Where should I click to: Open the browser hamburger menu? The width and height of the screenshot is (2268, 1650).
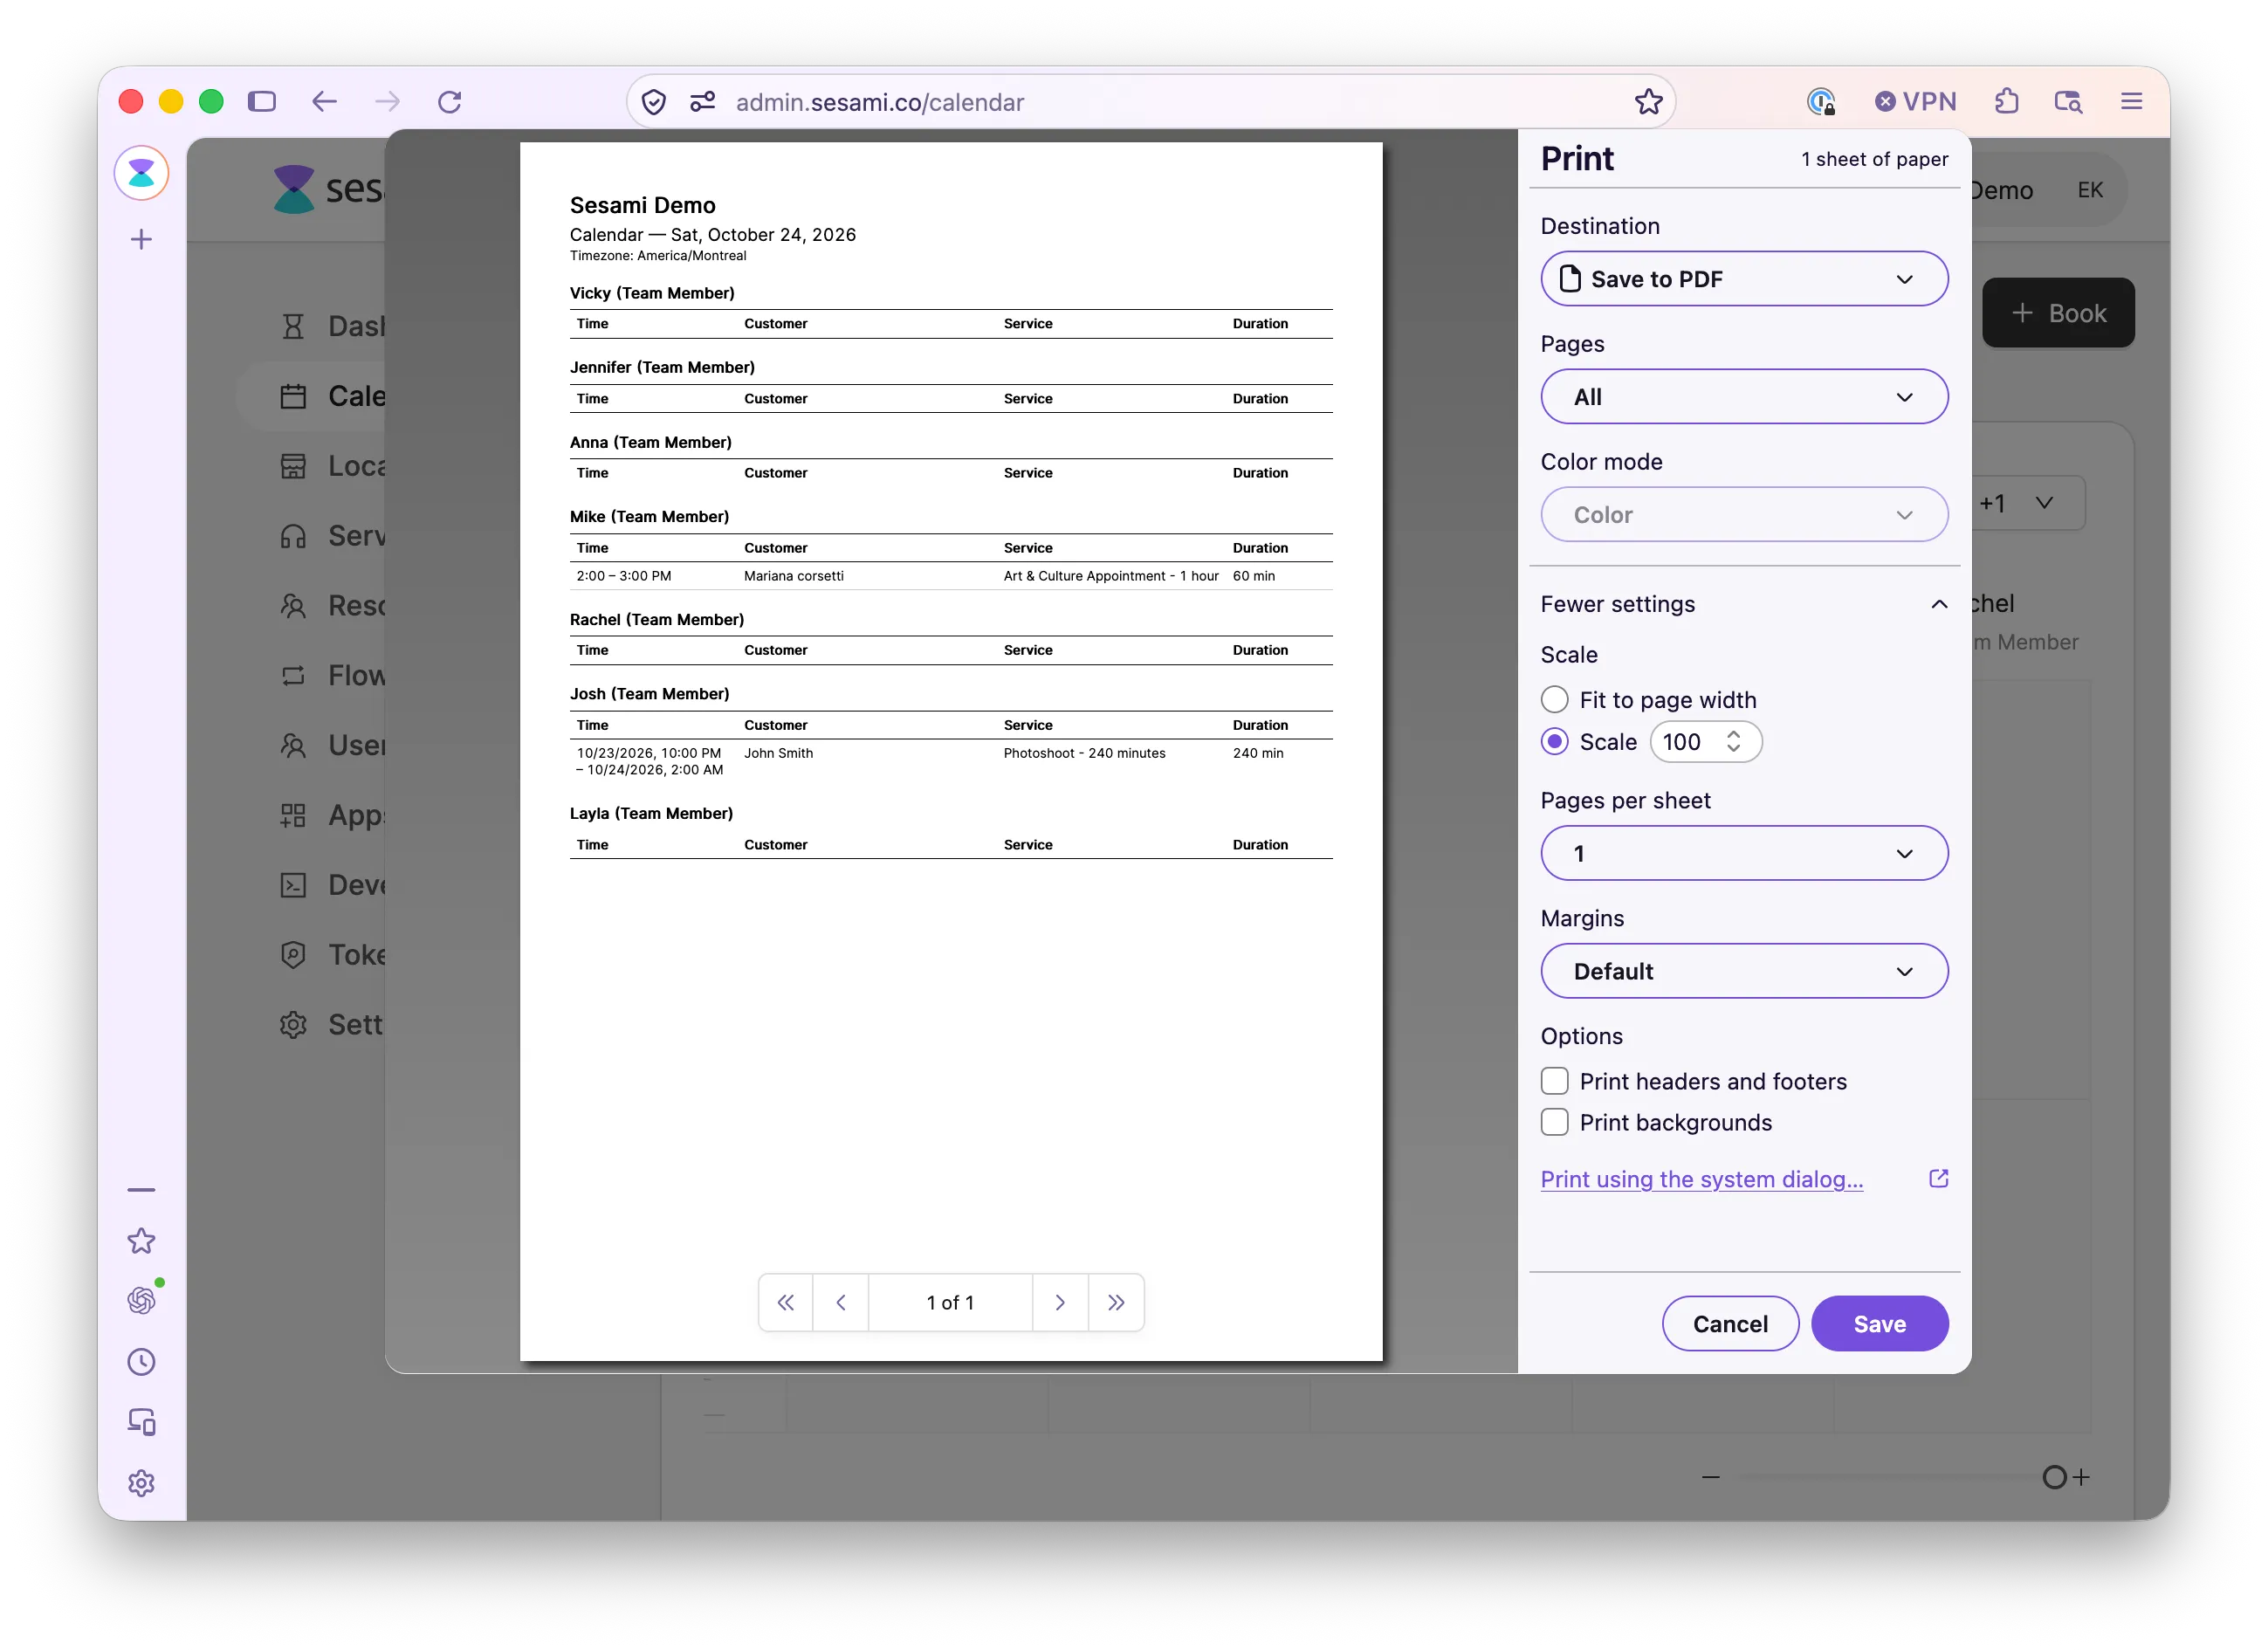[2131, 101]
